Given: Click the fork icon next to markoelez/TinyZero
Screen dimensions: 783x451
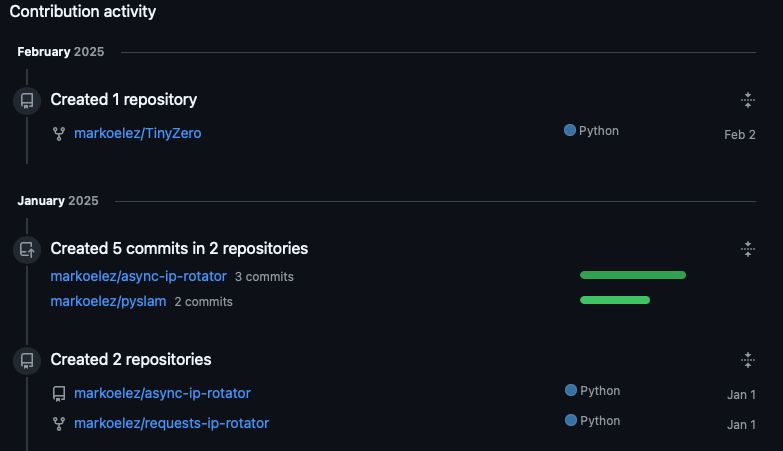Looking at the screenshot, I should pos(59,134).
